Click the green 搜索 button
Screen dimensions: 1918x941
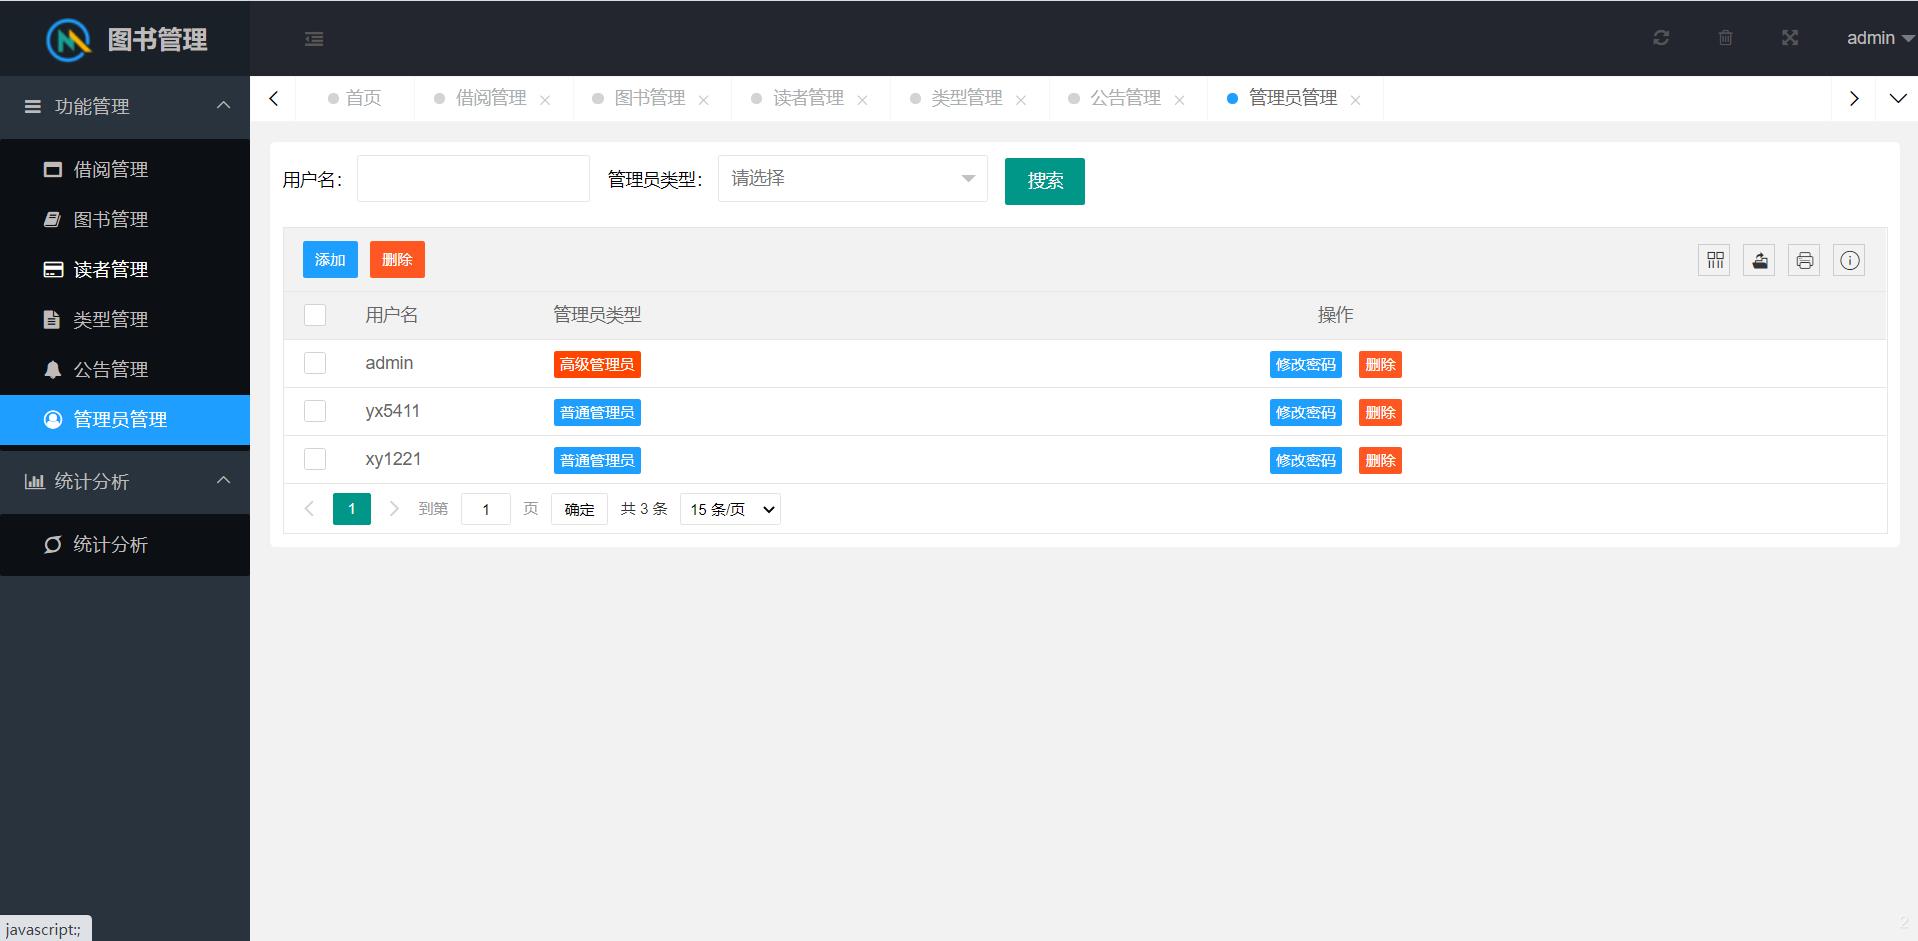pyautogui.click(x=1045, y=181)
